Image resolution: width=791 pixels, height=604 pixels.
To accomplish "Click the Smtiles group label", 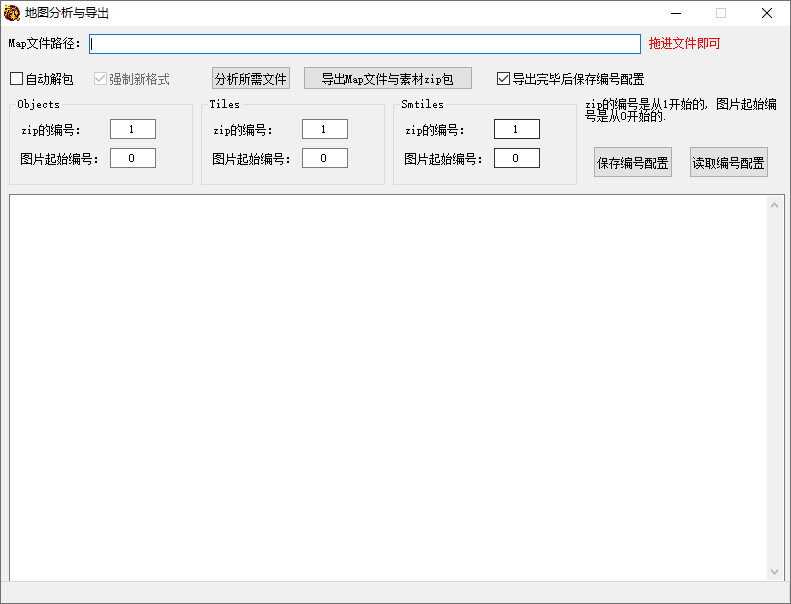I will point(422,104).
